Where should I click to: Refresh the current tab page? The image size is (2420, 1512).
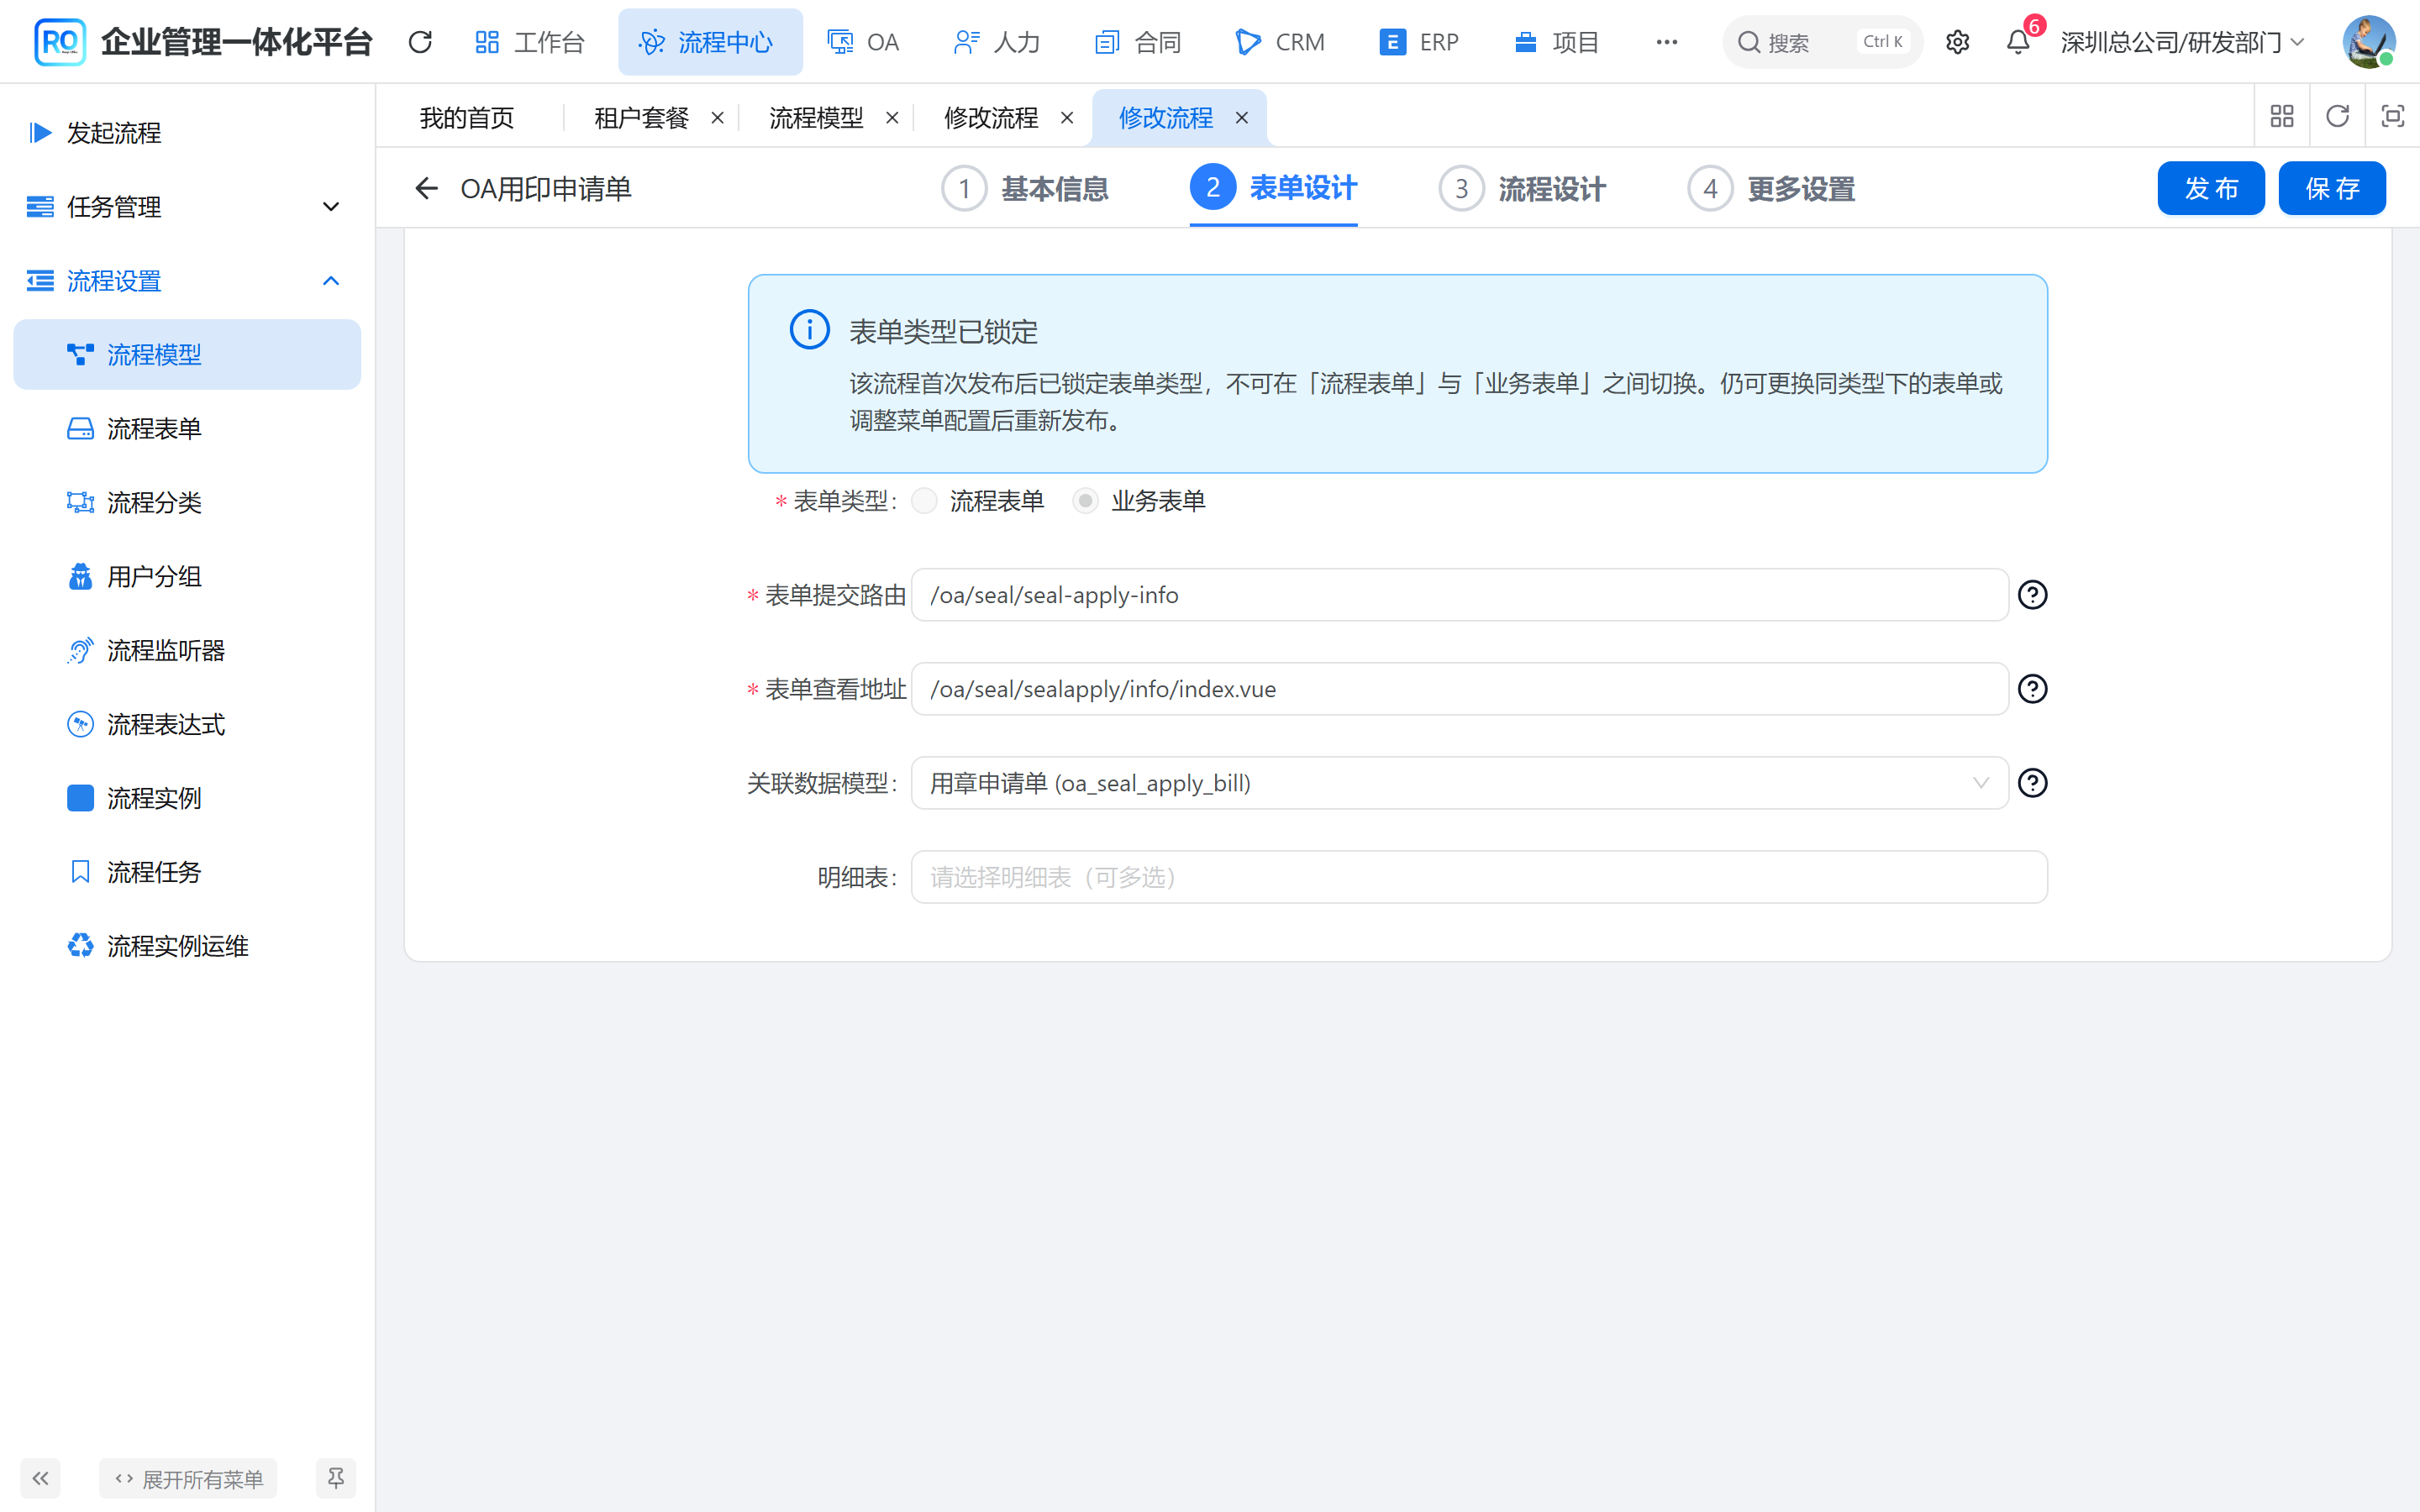(x=2337, y=116)
